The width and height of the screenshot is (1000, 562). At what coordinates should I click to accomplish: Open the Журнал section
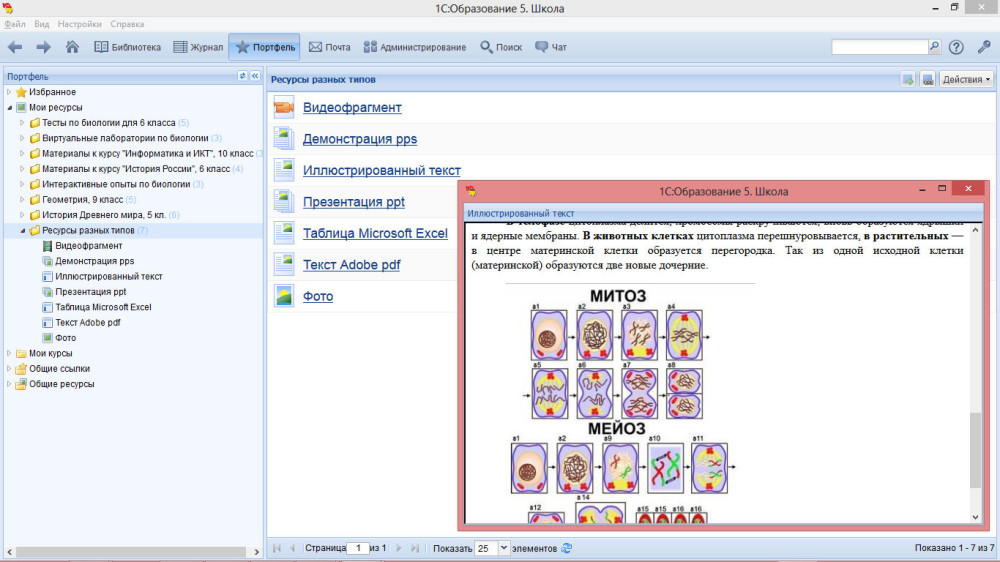pos(198,47)
